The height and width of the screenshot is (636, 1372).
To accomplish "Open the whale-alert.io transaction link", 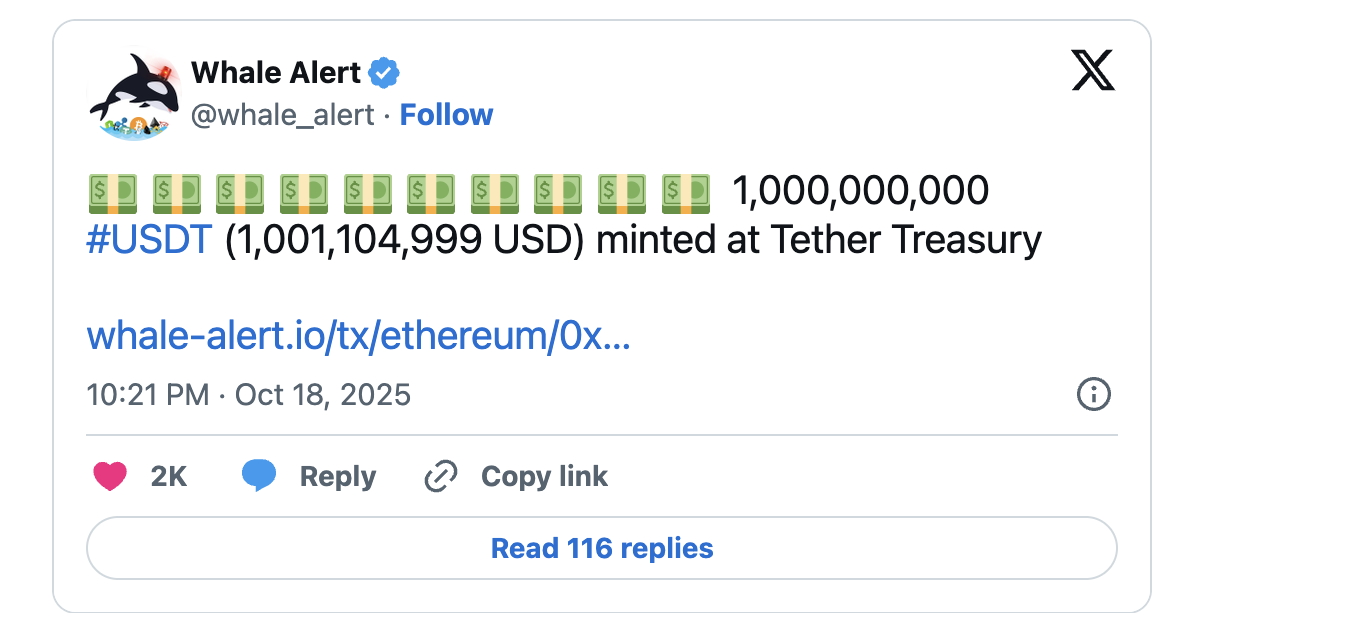I will pyautogui.click(x=358, y=337).
